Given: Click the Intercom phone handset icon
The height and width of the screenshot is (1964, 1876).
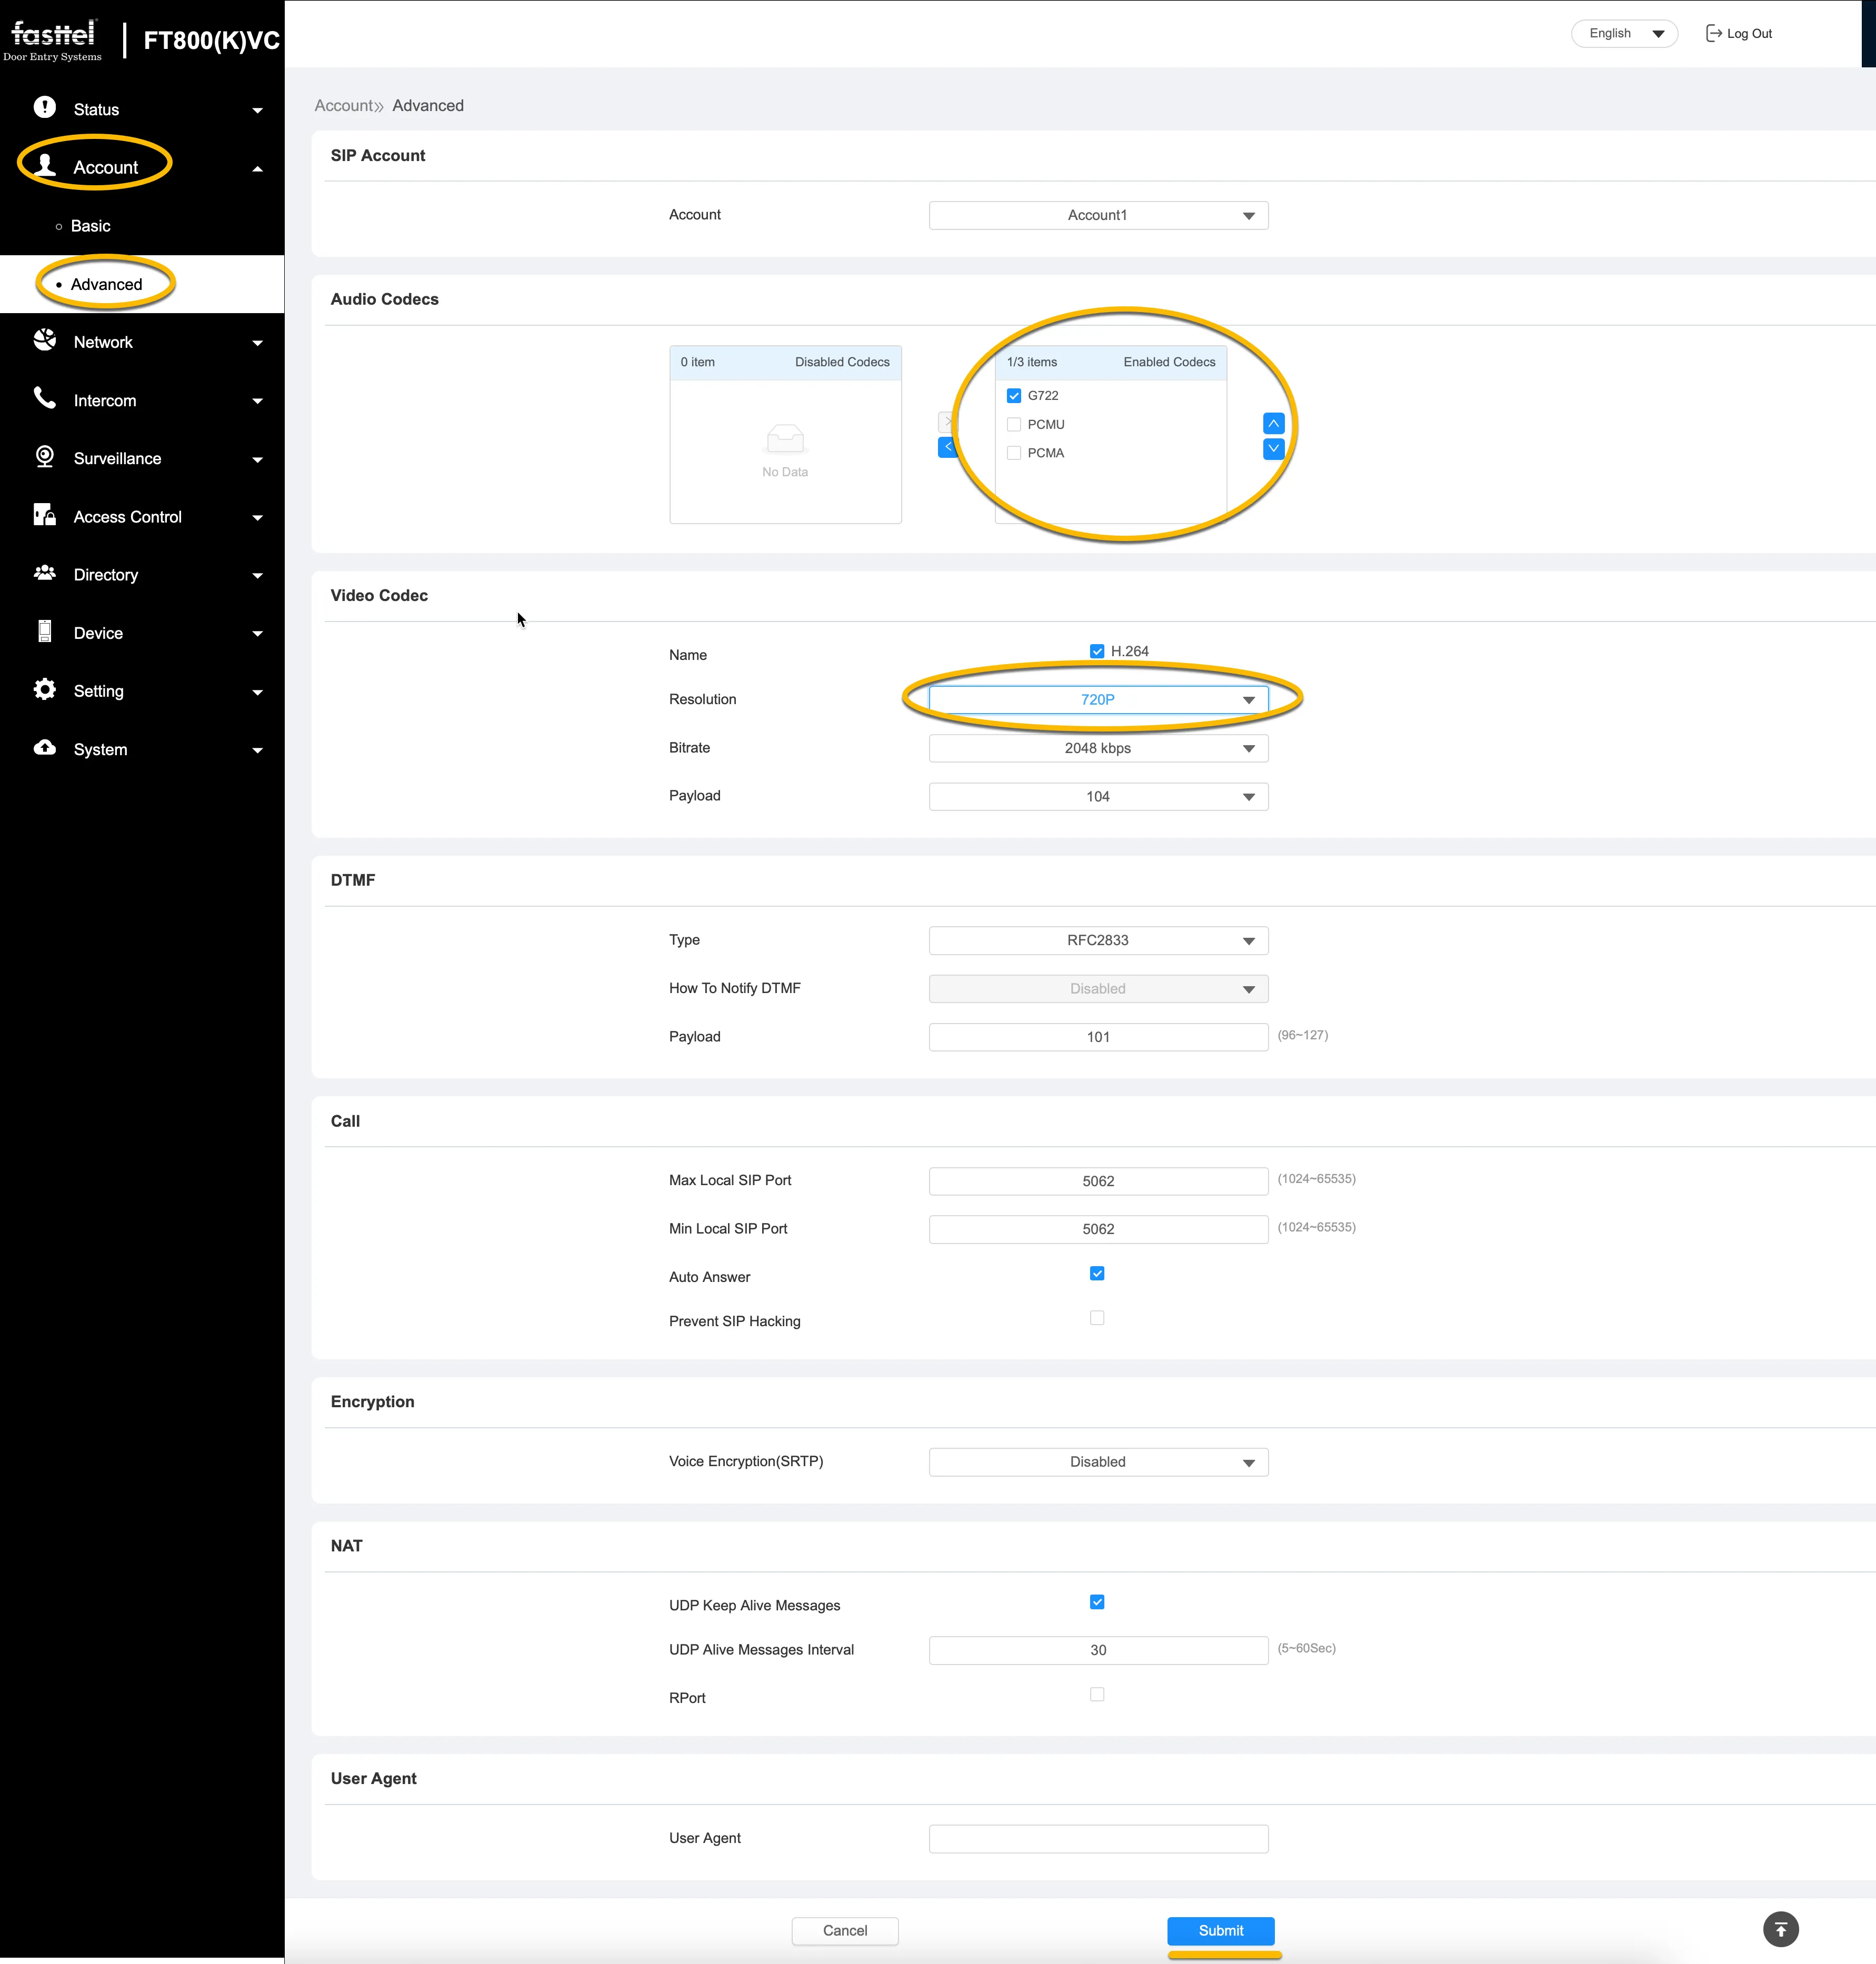Looking at the screenshot, I should coord(45,398).
